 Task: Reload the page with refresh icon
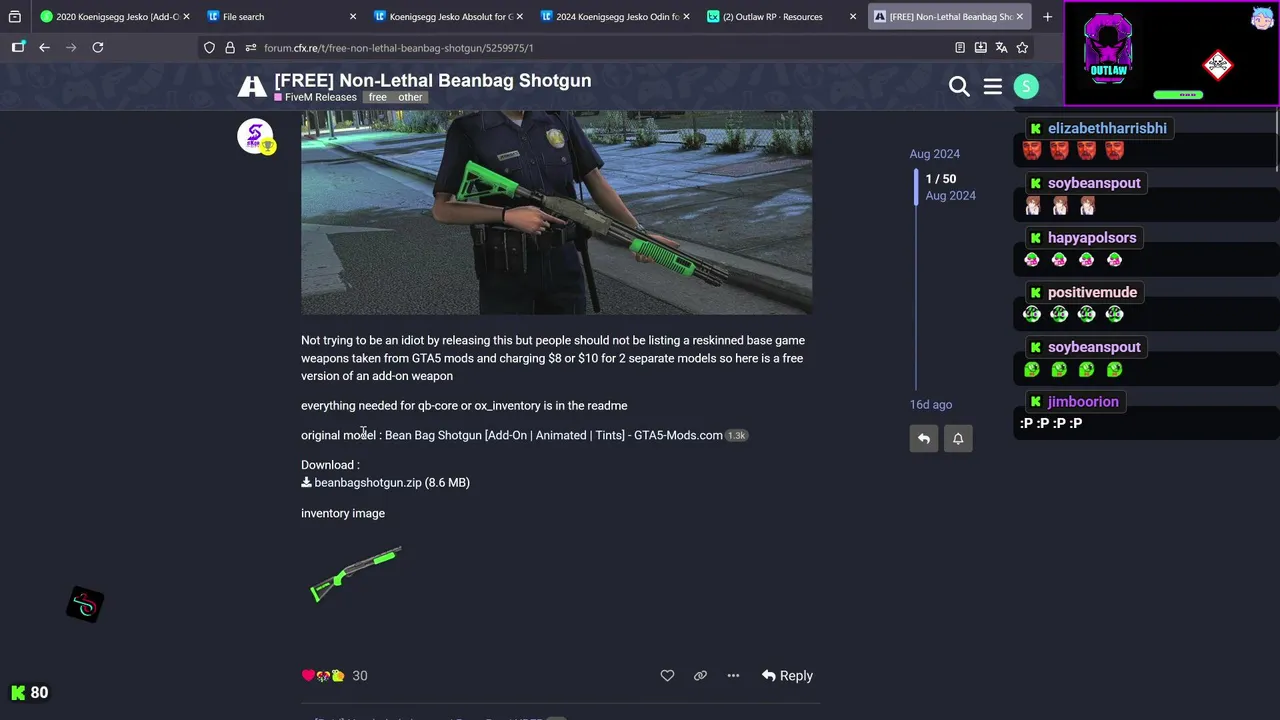click(98, 47)
